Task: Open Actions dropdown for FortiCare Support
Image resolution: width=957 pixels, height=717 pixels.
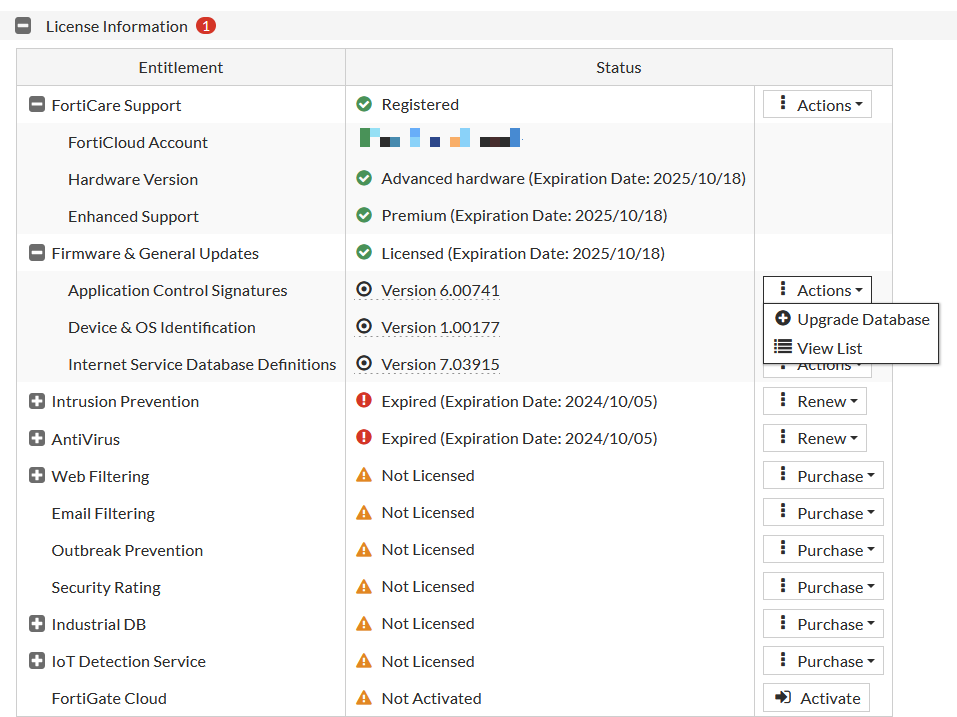Action: (817, 104)
